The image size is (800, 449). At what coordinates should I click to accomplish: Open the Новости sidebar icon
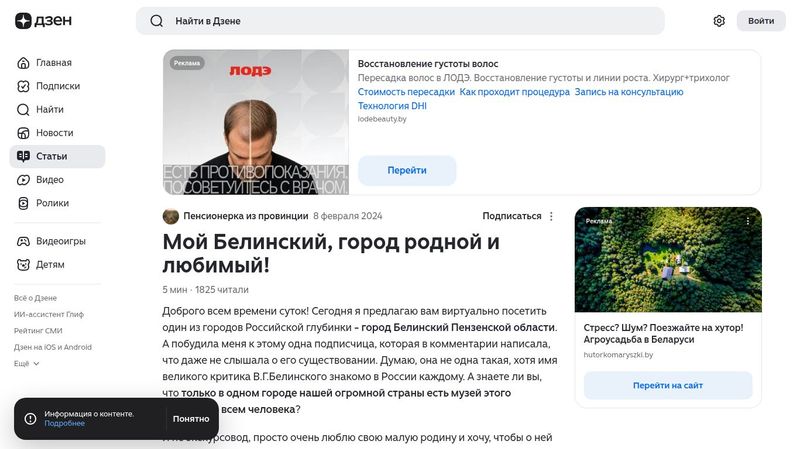pos(23,133)
